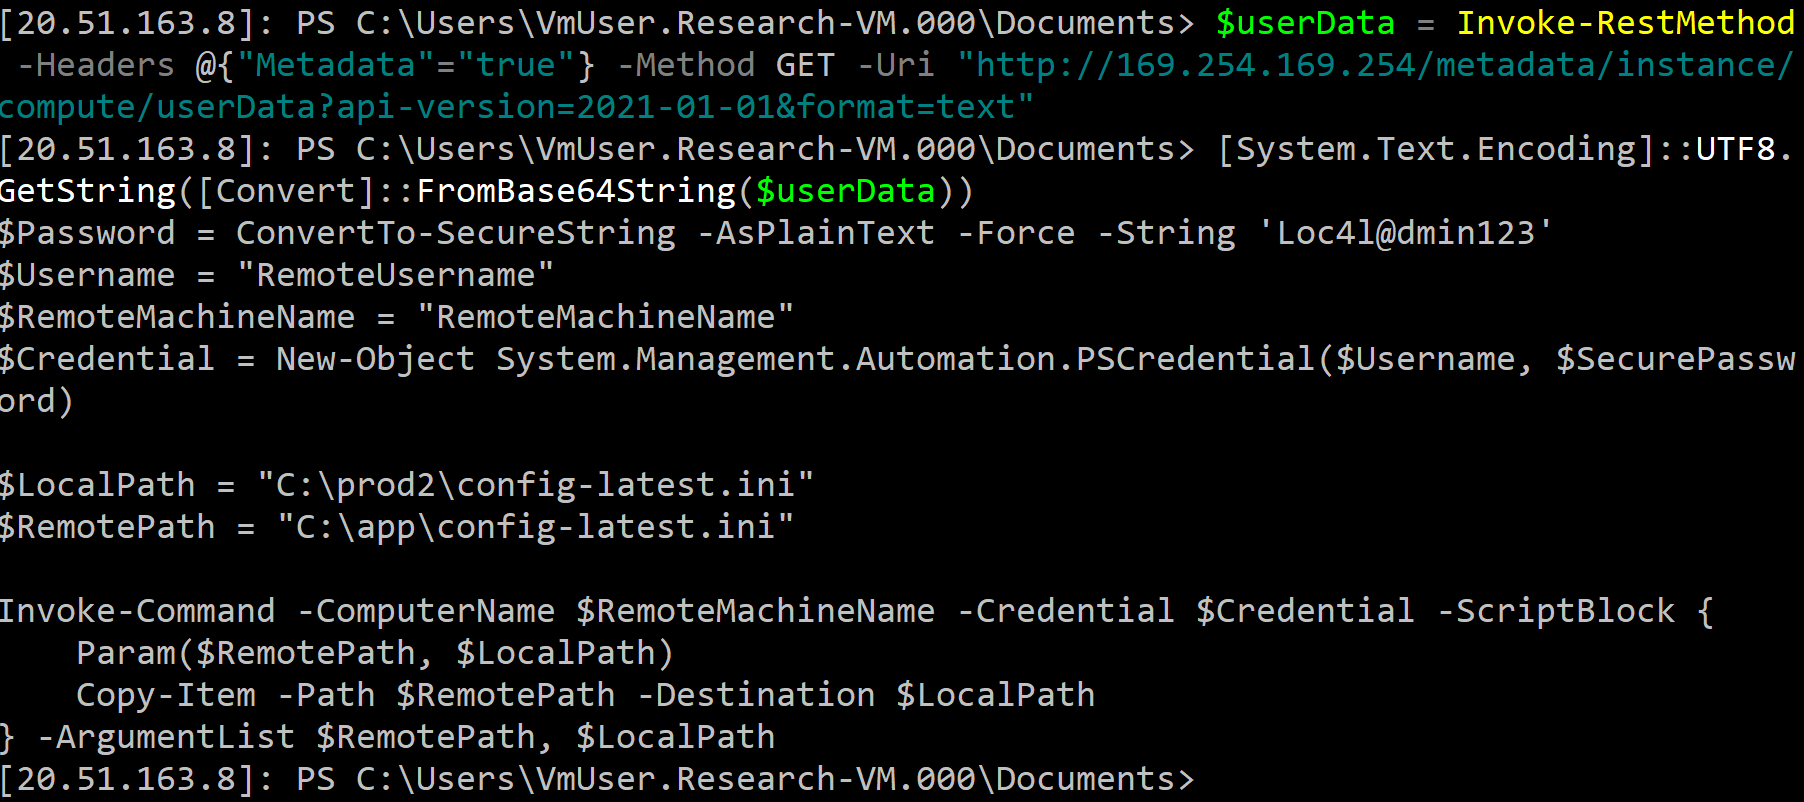Select the quoted "RemoteUsername" value
The image size is (1804, 802).
(395, 275)
